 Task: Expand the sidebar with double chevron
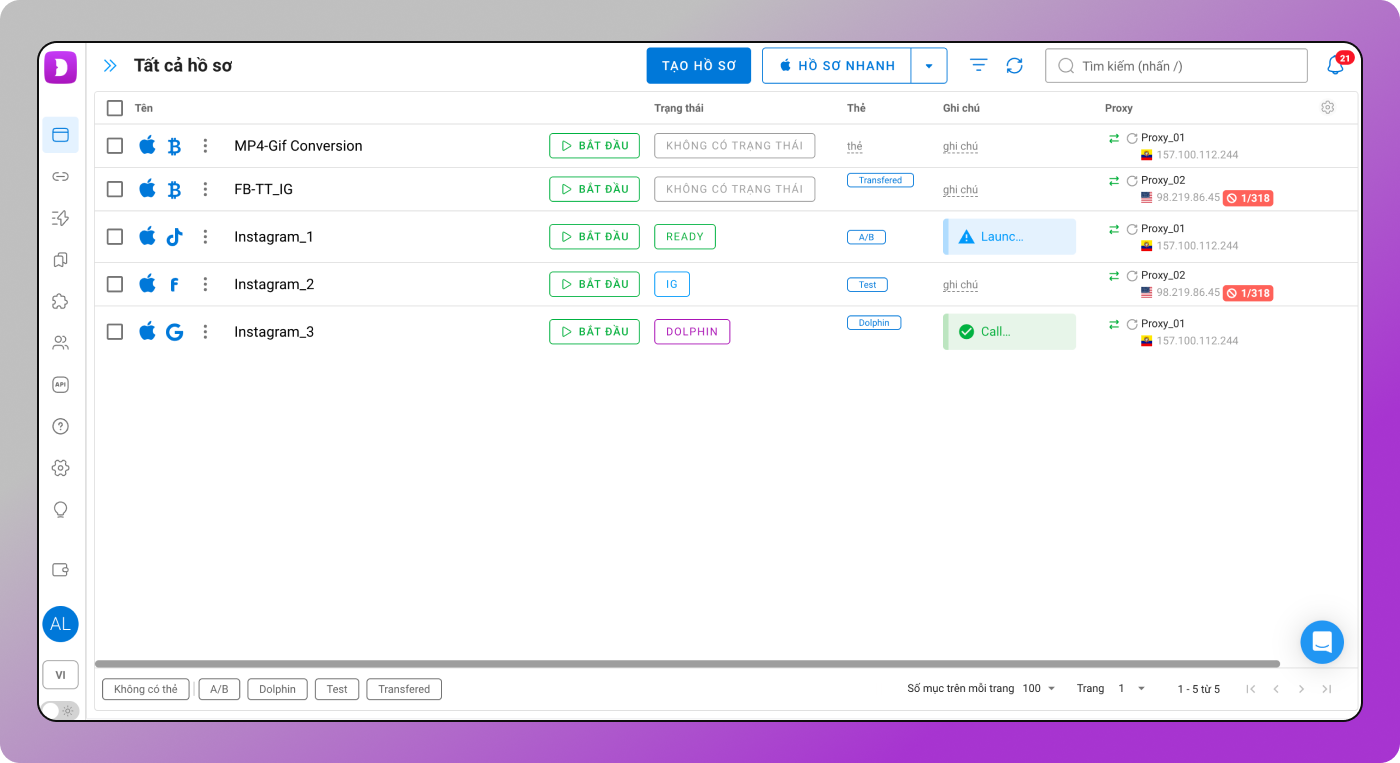110,66
